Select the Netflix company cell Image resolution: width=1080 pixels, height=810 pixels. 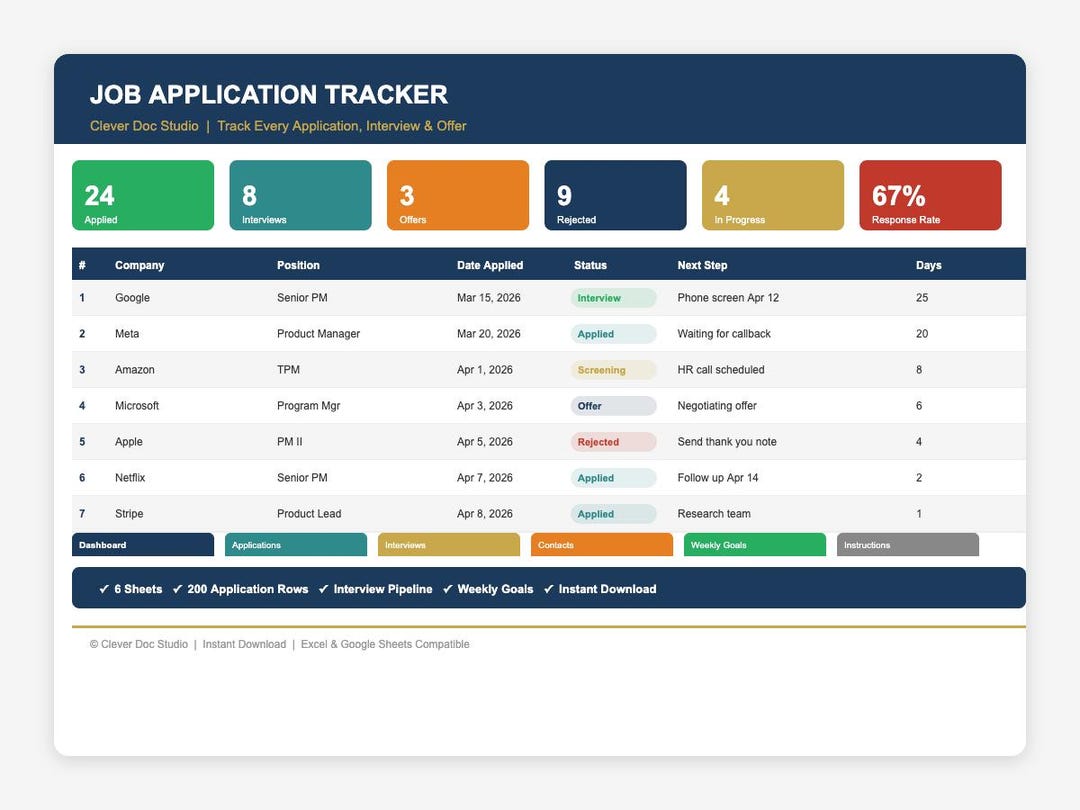129,477
